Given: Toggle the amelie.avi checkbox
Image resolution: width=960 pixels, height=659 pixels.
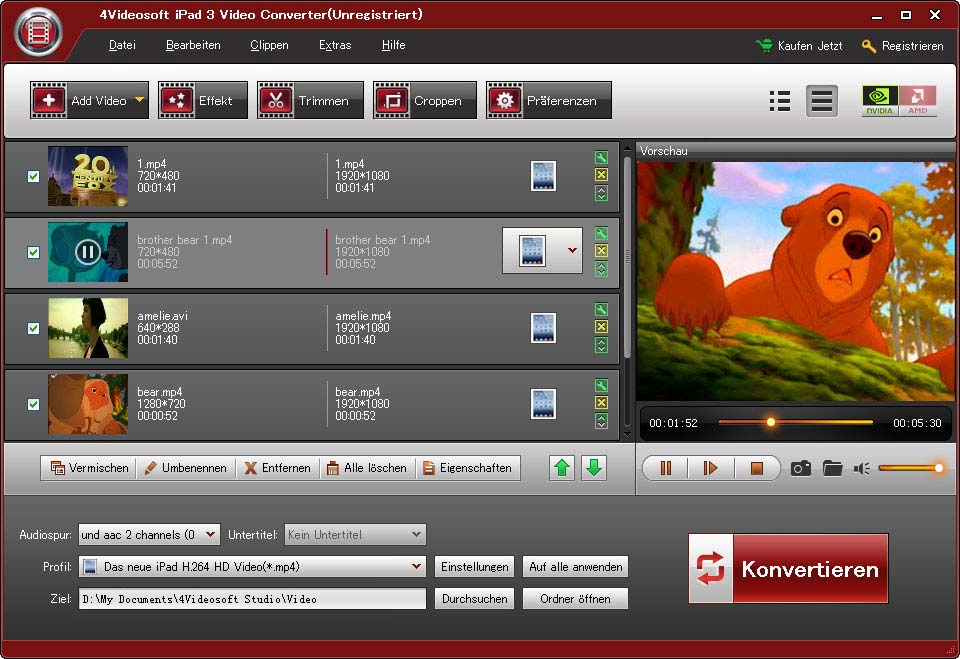Looking at the screenshot, I should click(x=33, y=328).
